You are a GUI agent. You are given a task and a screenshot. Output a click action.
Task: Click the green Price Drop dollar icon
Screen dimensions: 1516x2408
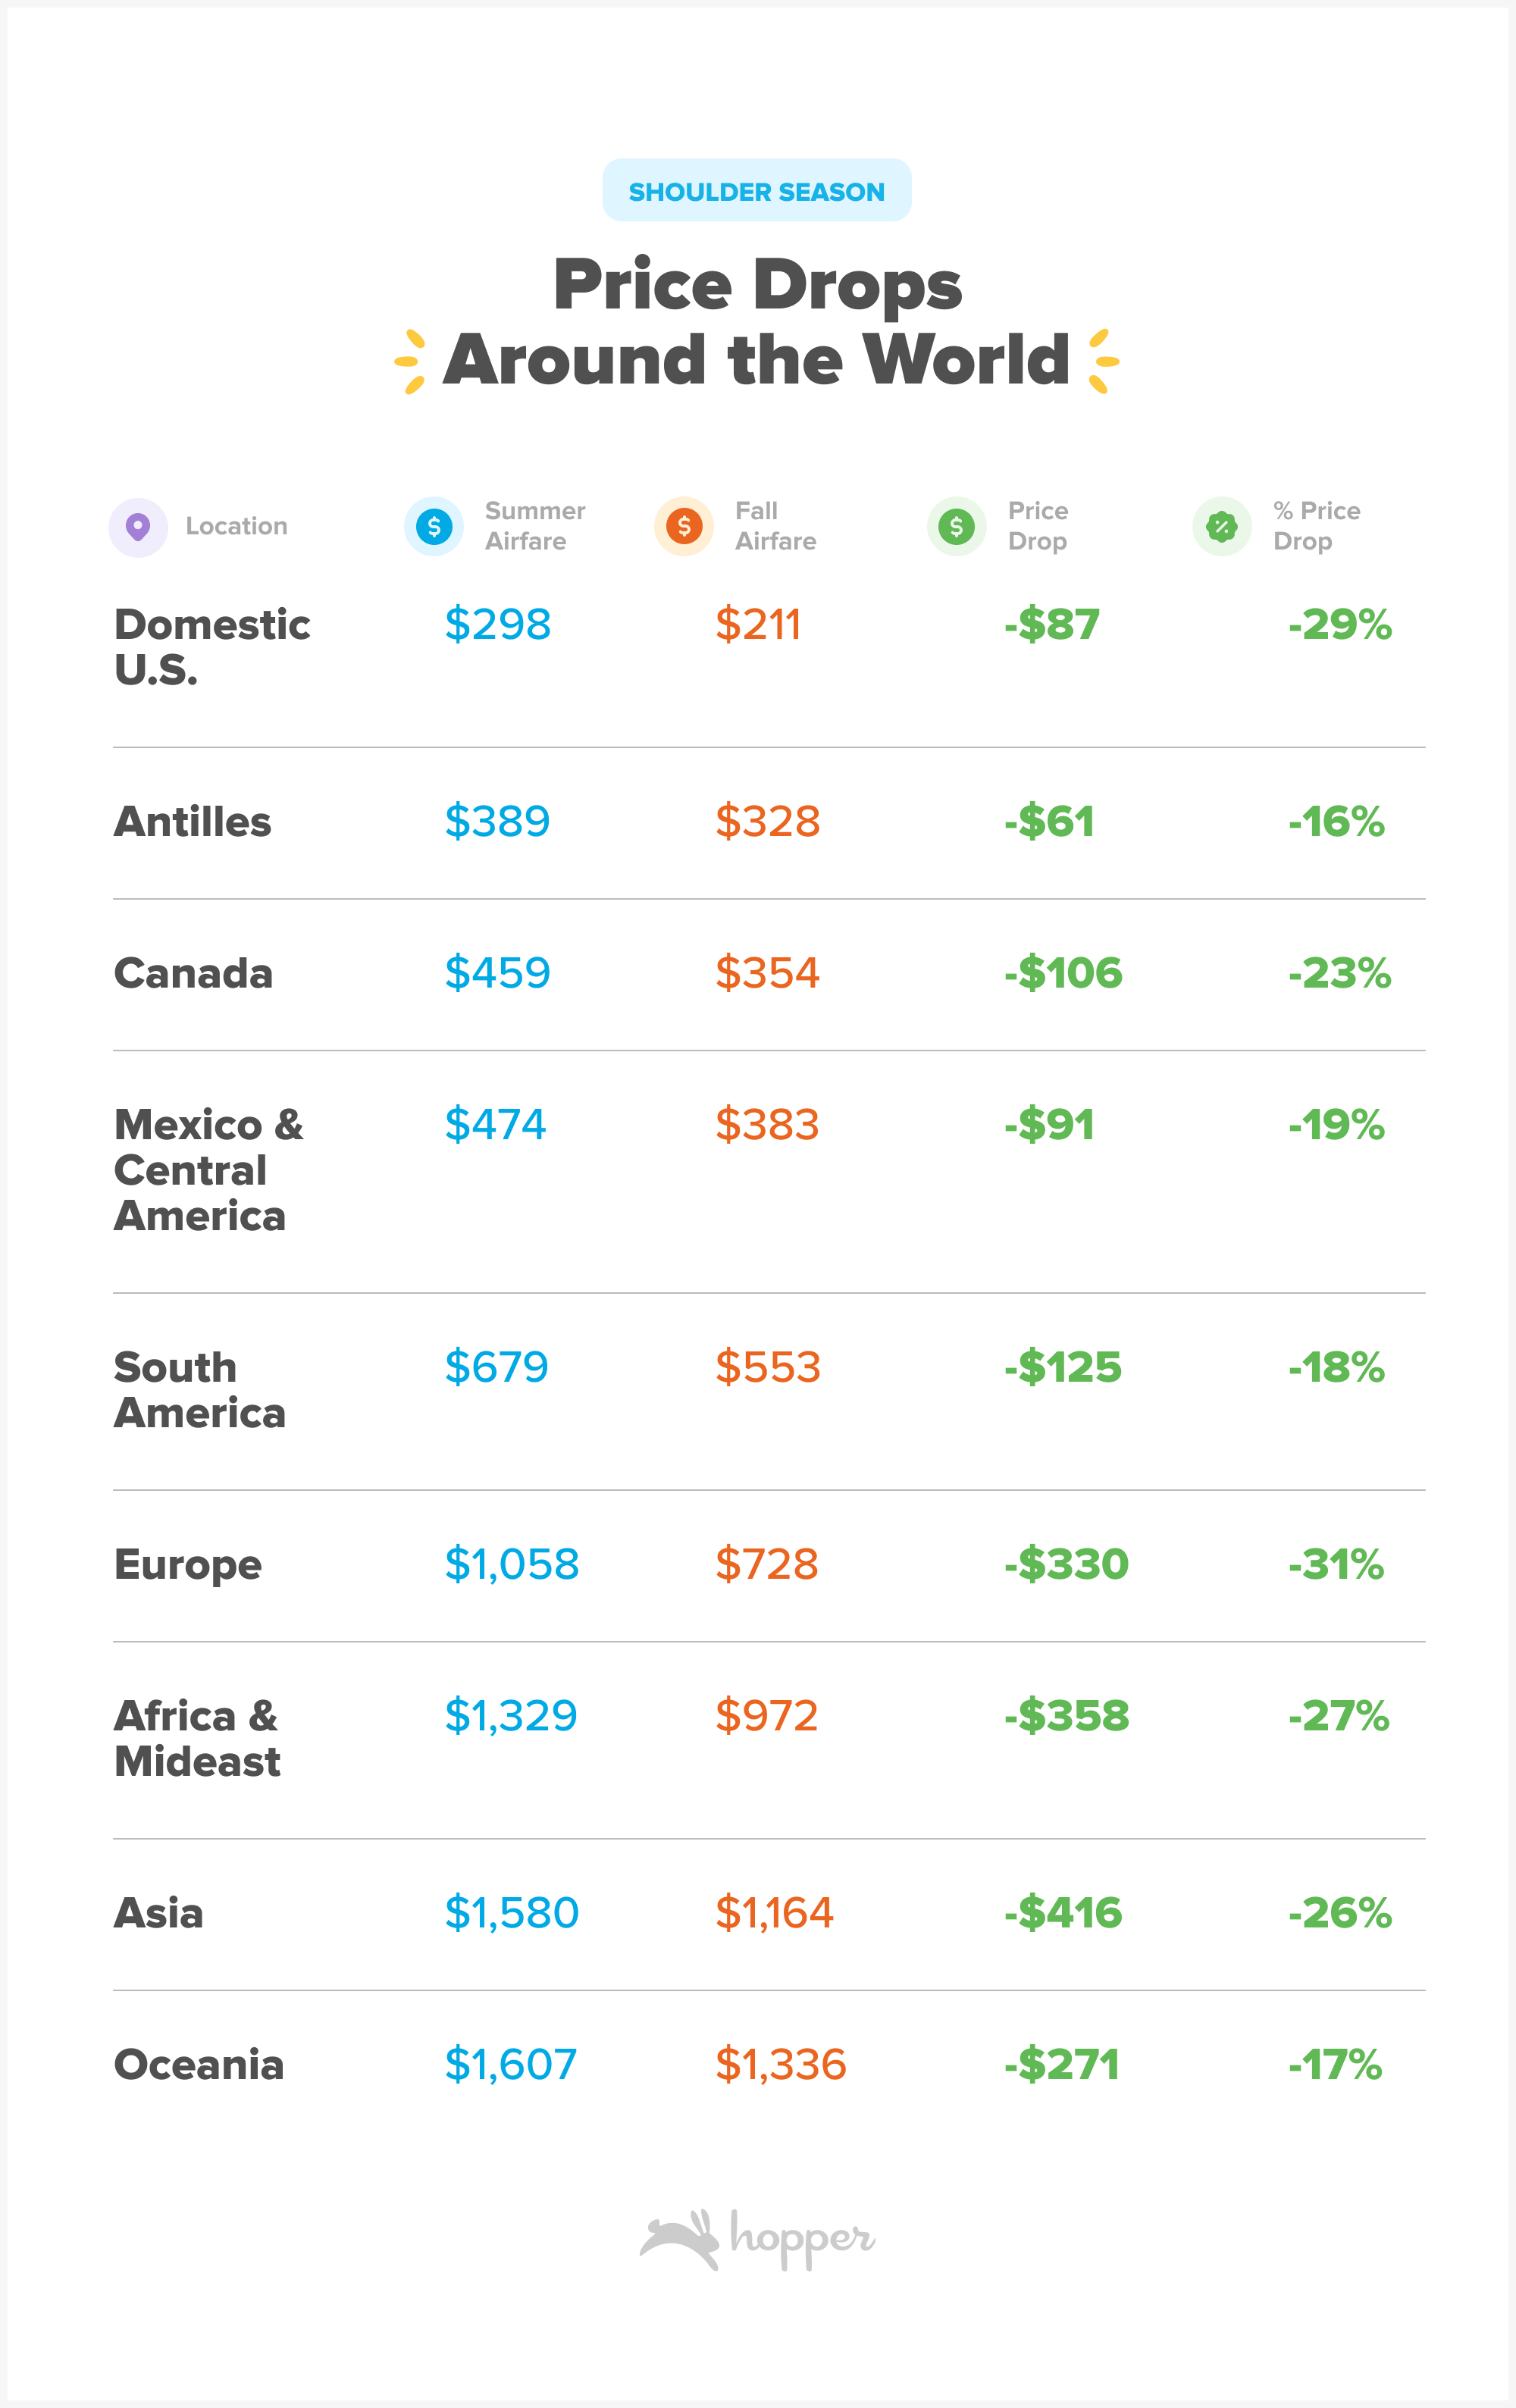957,526
